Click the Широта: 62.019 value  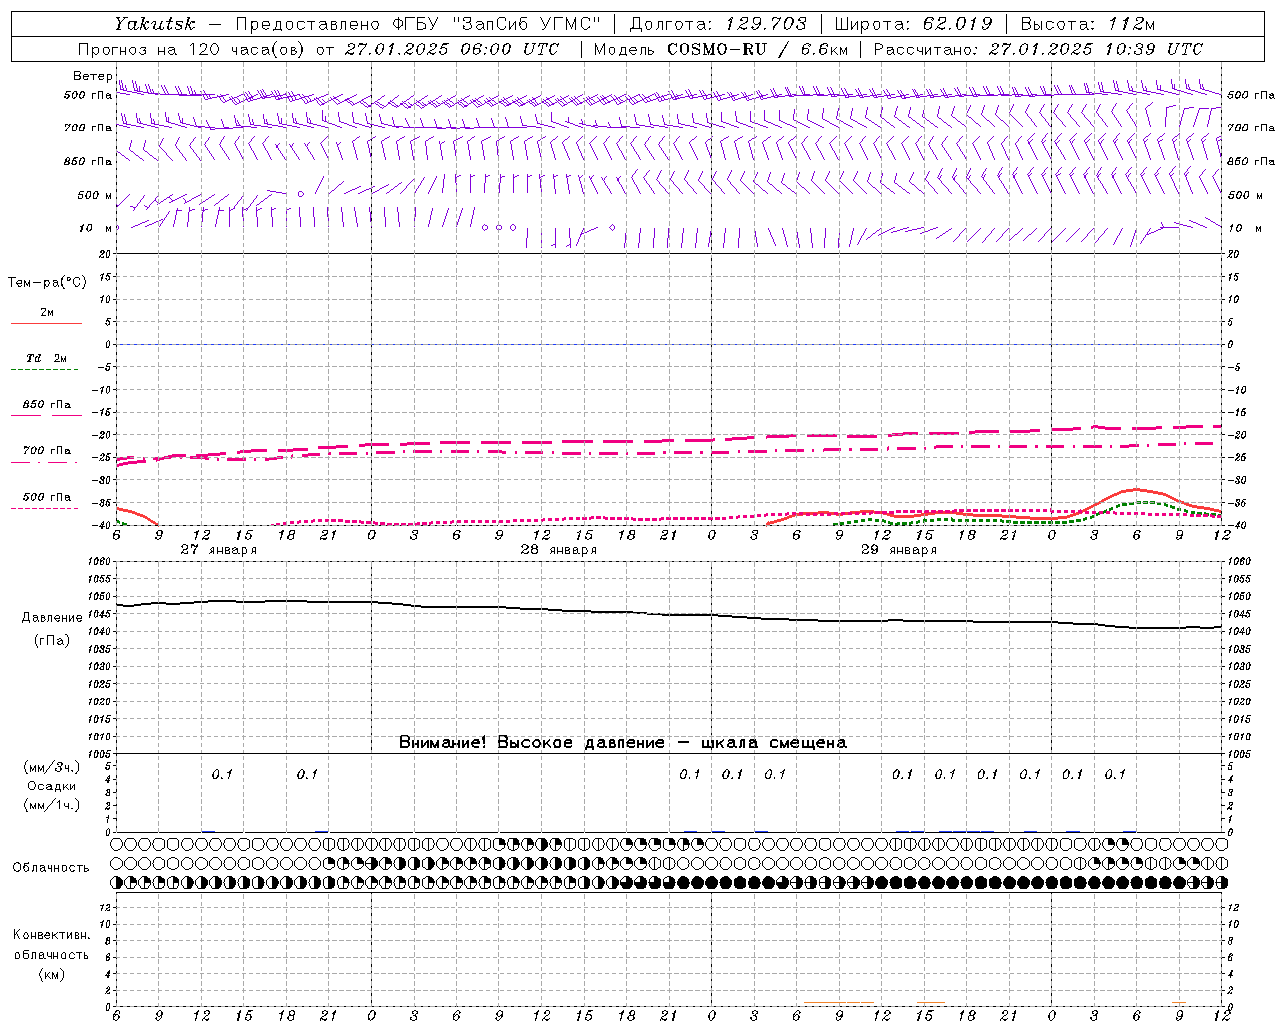912,24
